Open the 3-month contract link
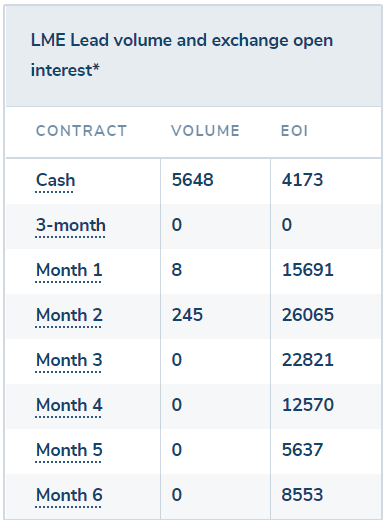The width and height of the screenshot is (387, 520). pyautogui.click(x=71, y=225)
